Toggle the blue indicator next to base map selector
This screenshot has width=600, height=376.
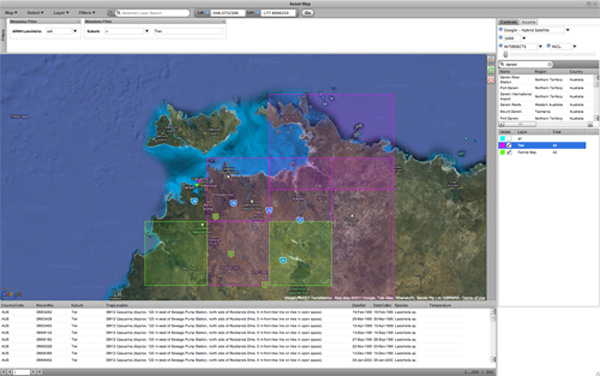point(501,29)
